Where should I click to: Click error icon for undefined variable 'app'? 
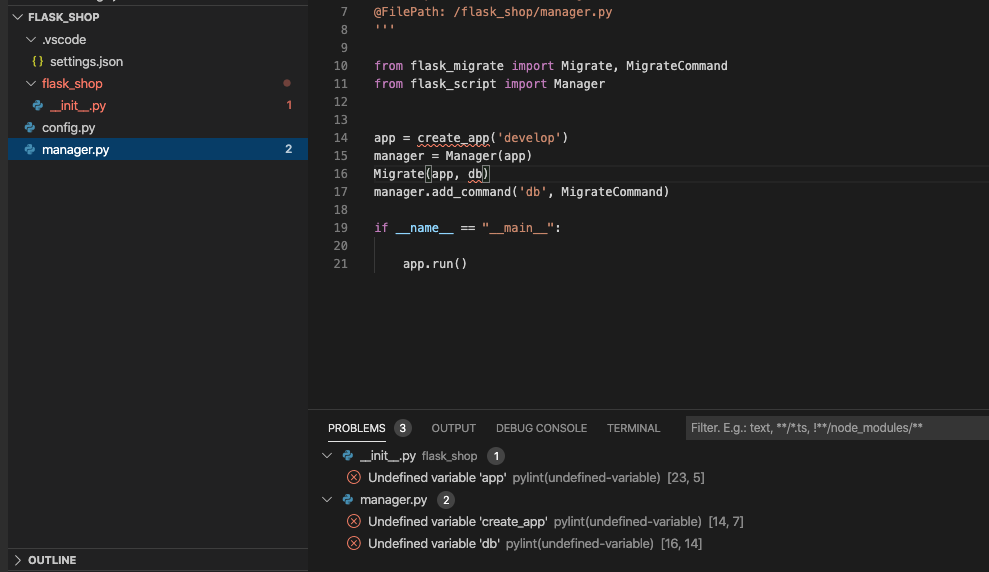click(x=354, y=477)
